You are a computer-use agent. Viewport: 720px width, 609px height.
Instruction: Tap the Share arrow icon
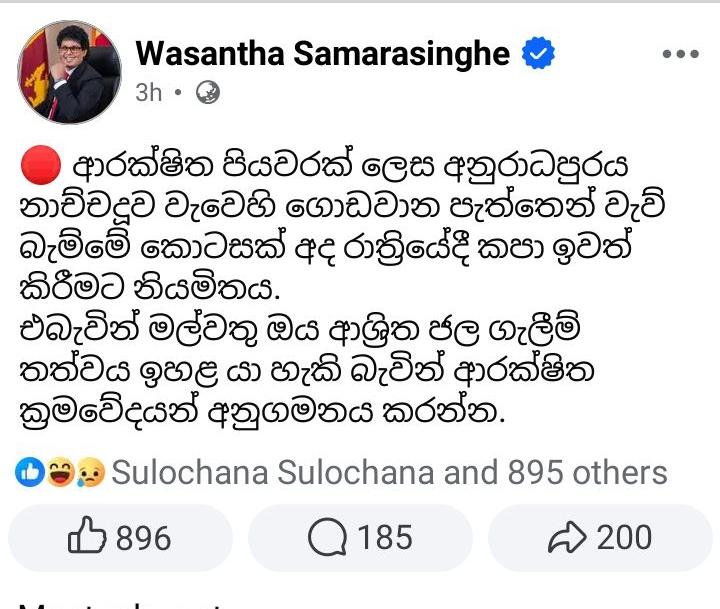[567, 539]
